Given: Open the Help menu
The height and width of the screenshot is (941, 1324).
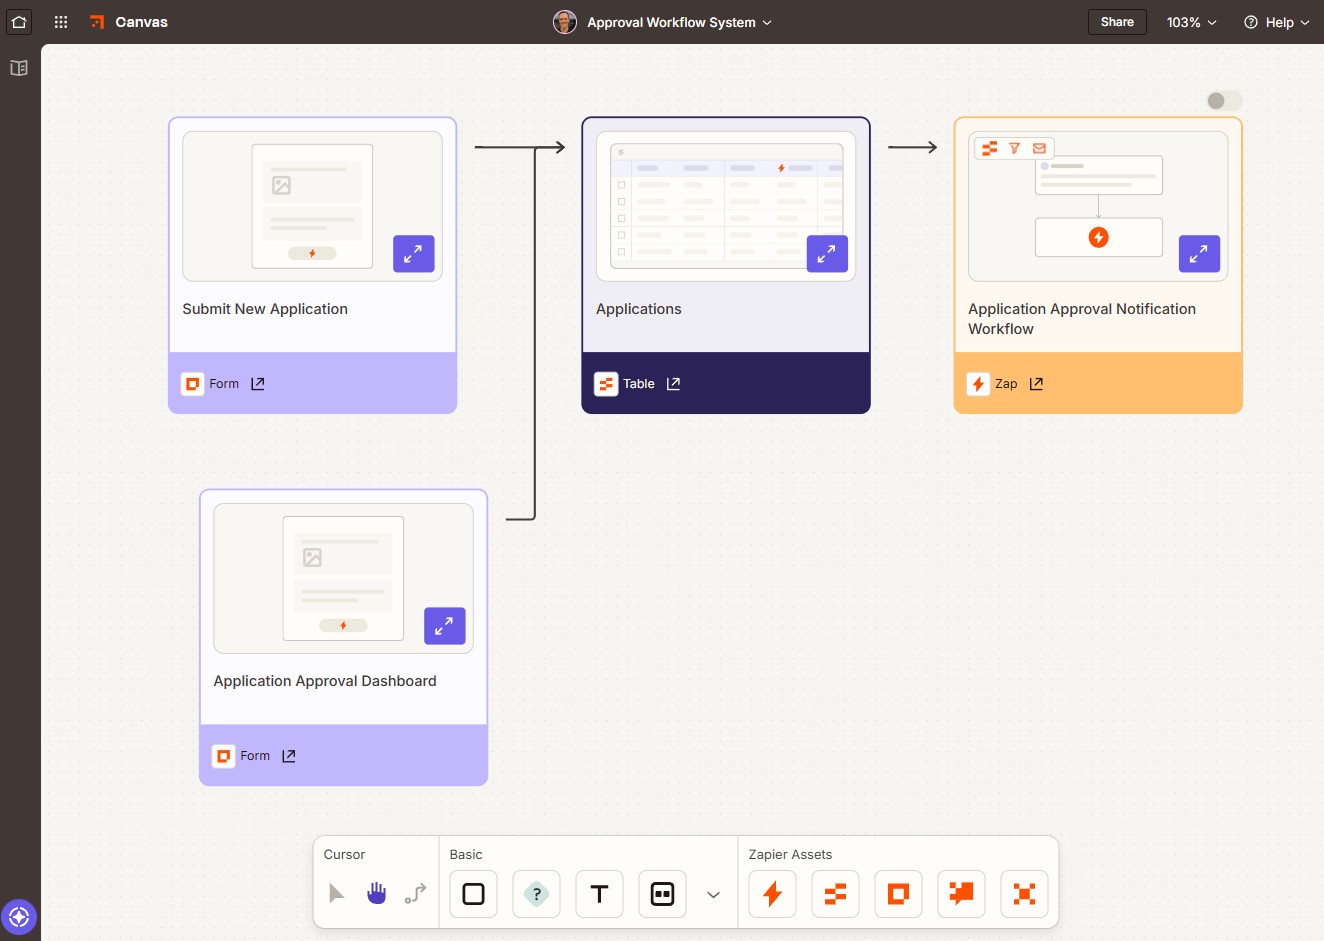Looking at the screenshot, I should click(x=1276, y=21).
